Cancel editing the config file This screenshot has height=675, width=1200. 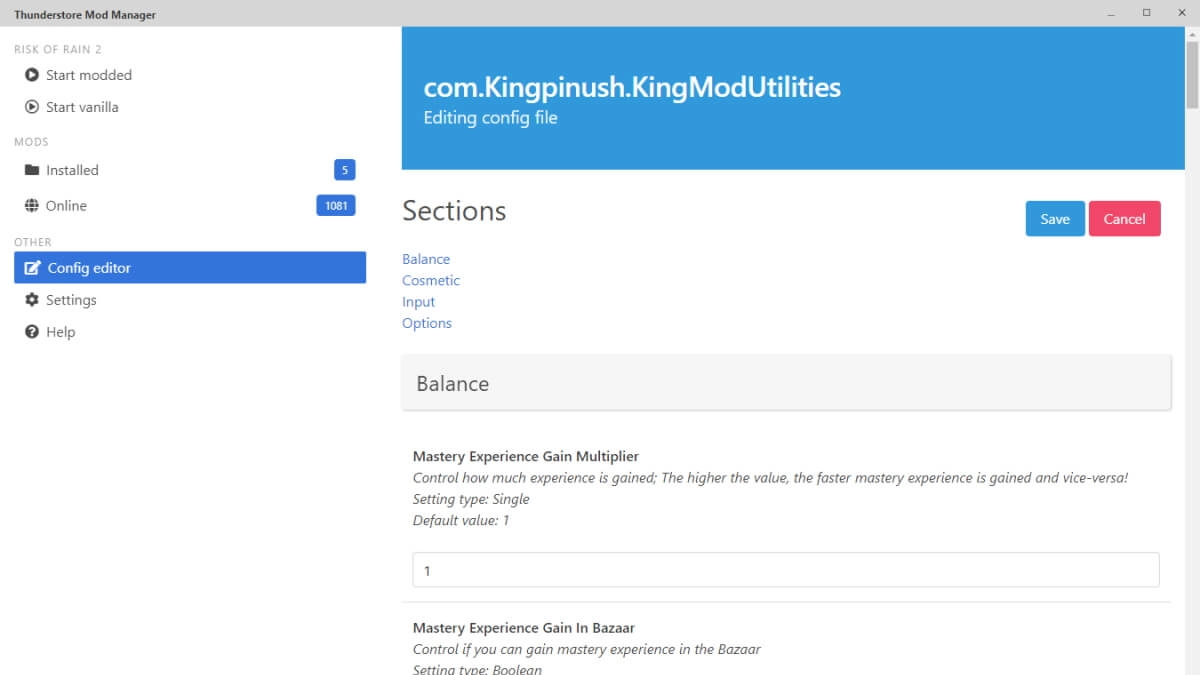1125,218
